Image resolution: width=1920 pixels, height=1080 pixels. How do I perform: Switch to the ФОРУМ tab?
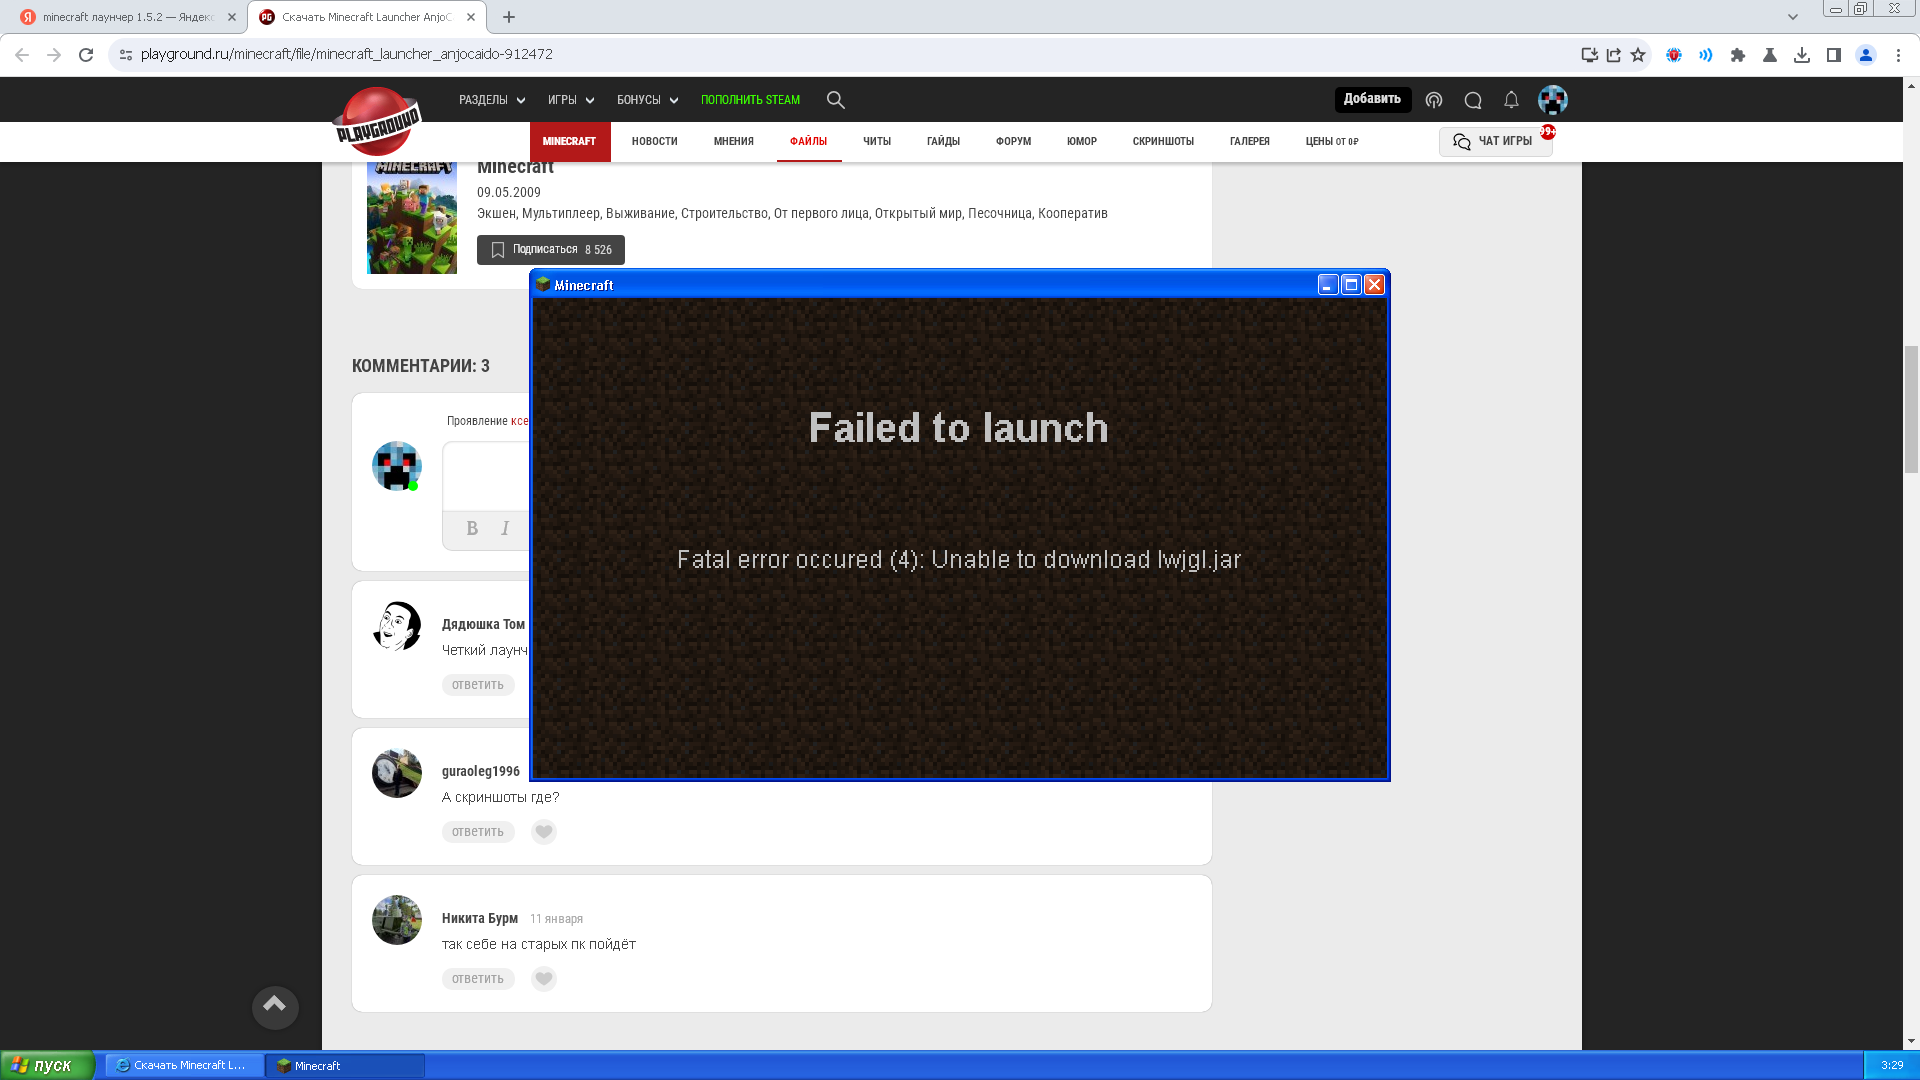(x=1013, y=141)
